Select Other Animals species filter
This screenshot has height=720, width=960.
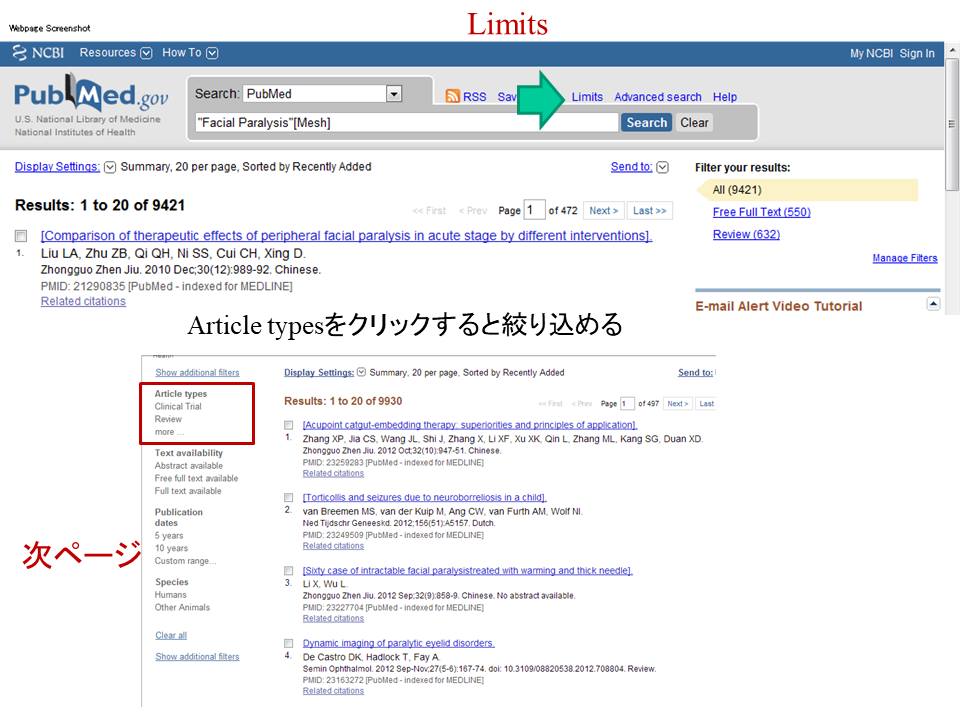pos(182,607)
